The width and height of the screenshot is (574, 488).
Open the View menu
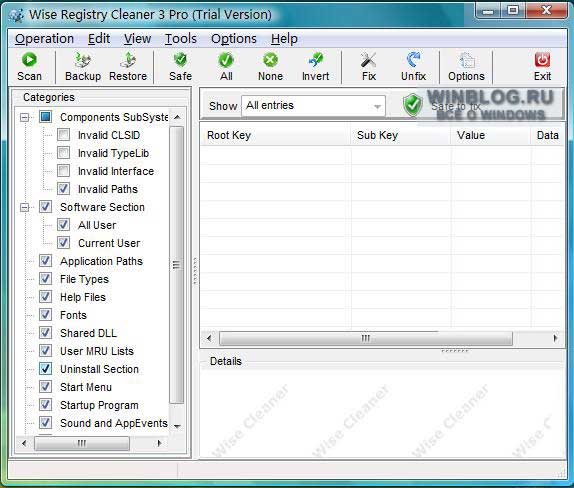point(137,38)
